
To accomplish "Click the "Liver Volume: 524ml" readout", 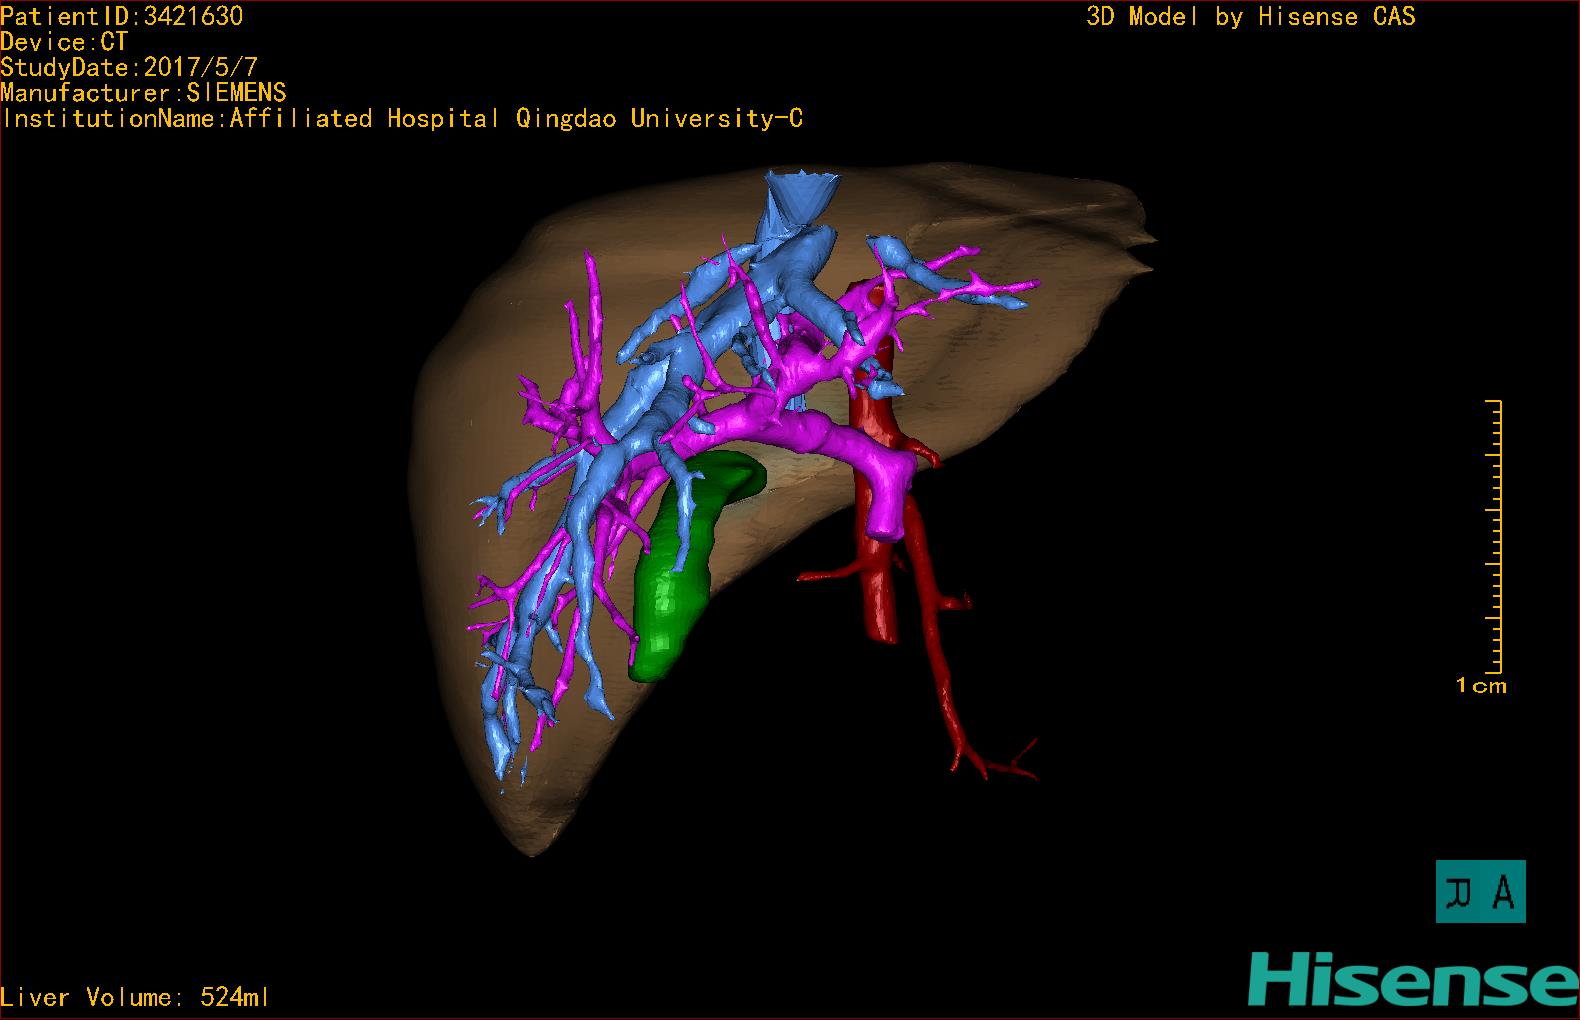I will click(135, 997).
